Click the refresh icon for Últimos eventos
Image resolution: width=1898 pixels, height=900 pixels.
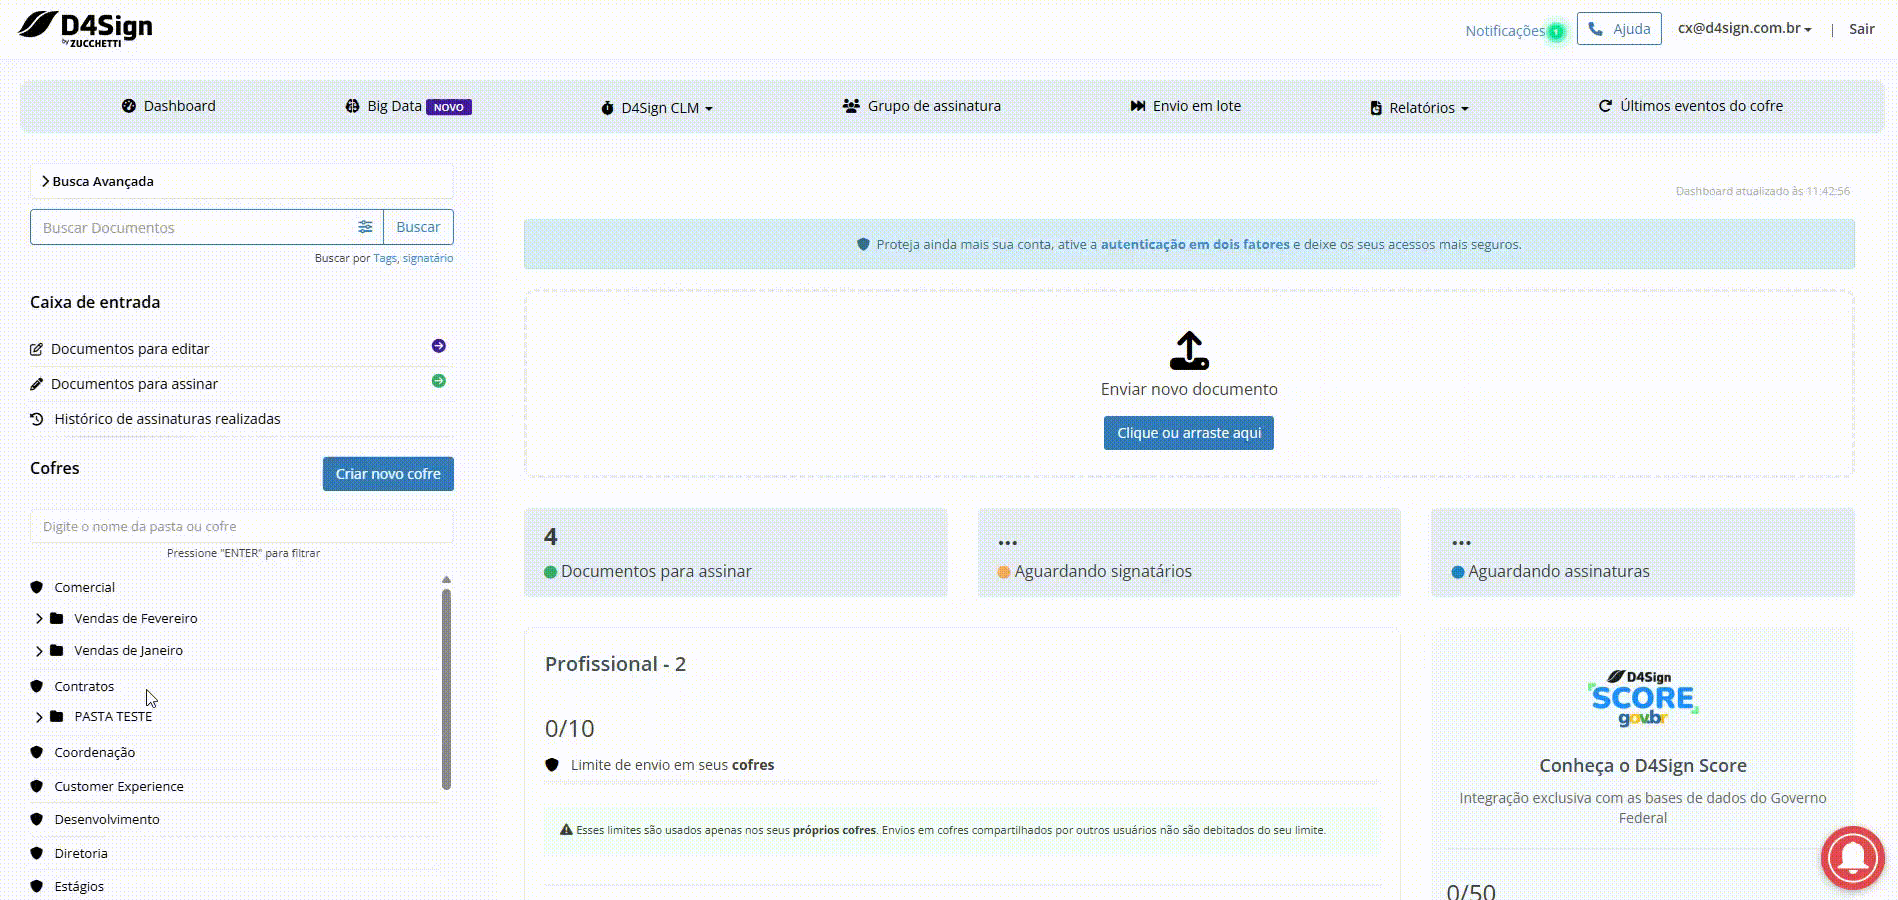(1605, 106)
